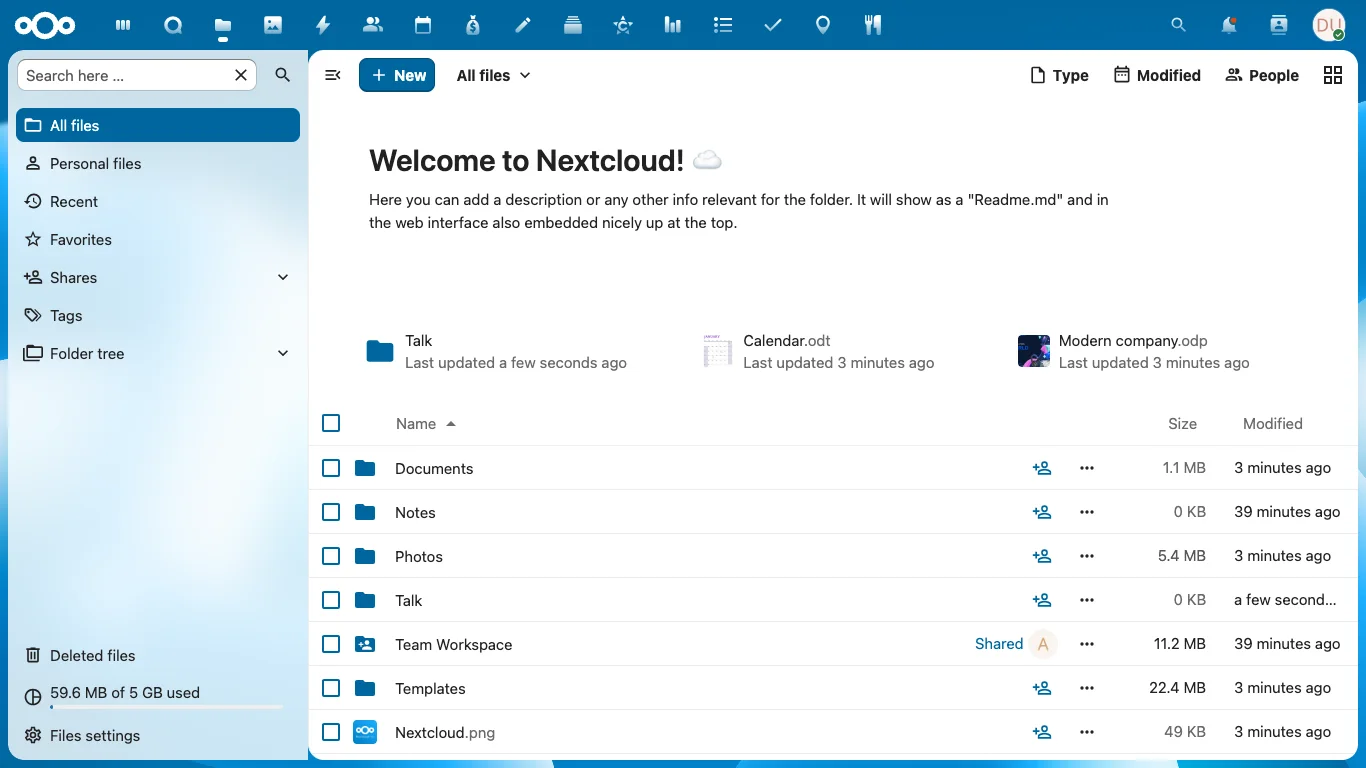
Task: Mark the Photos folder checkbox
Action: (x=331, y=556)
